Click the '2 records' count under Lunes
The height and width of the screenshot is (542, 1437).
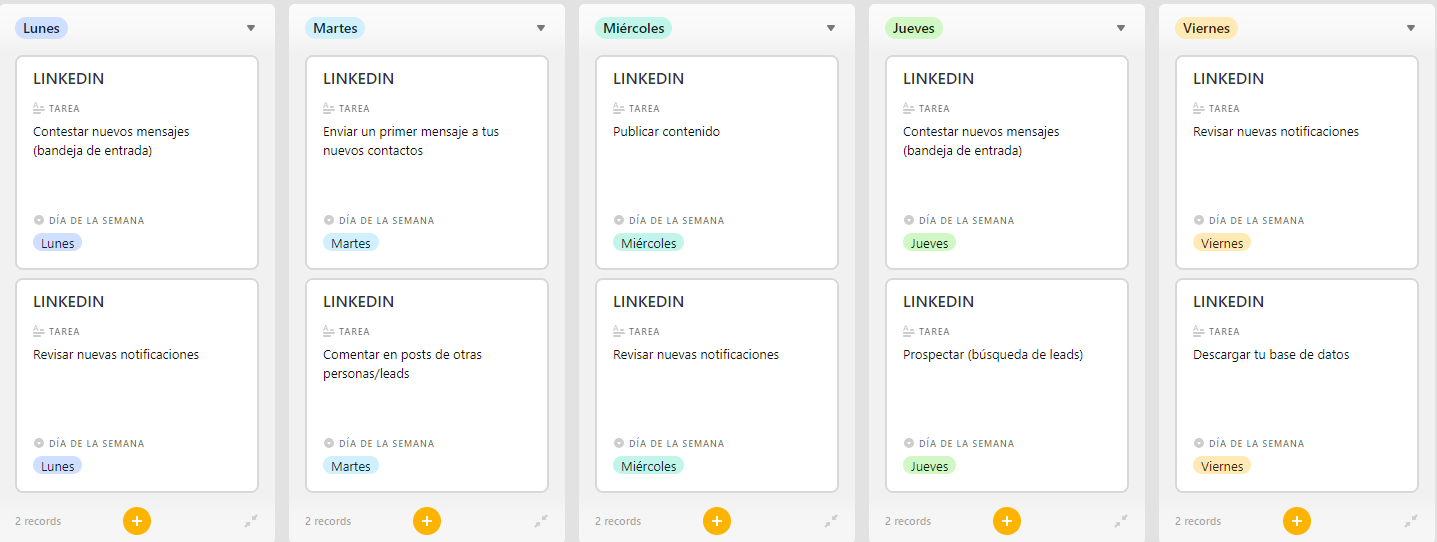point(38,521)
